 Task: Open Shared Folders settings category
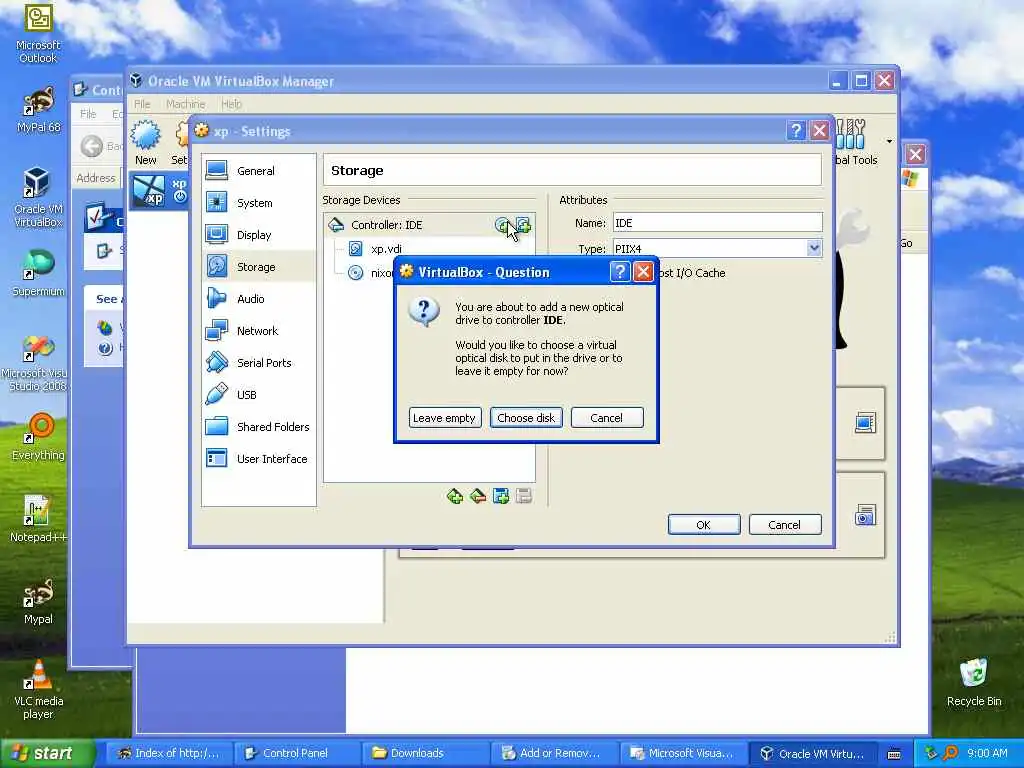click(259, 427)
